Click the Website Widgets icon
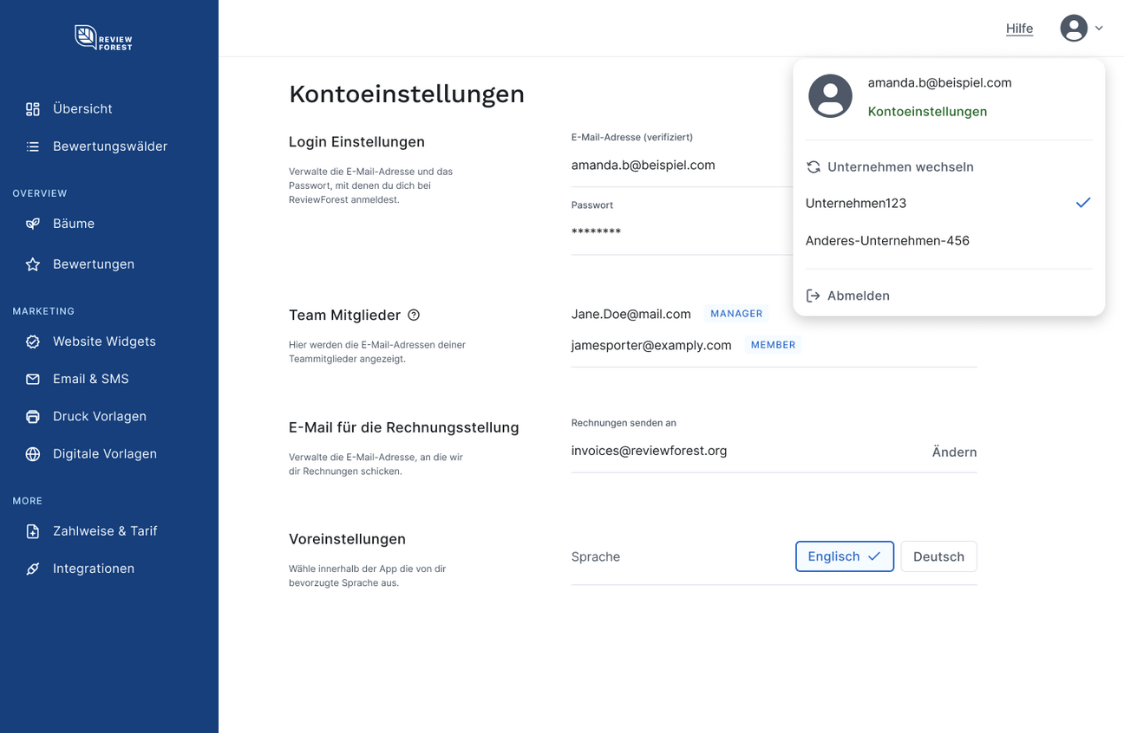 pyautogui.click(x=33, y=342)
